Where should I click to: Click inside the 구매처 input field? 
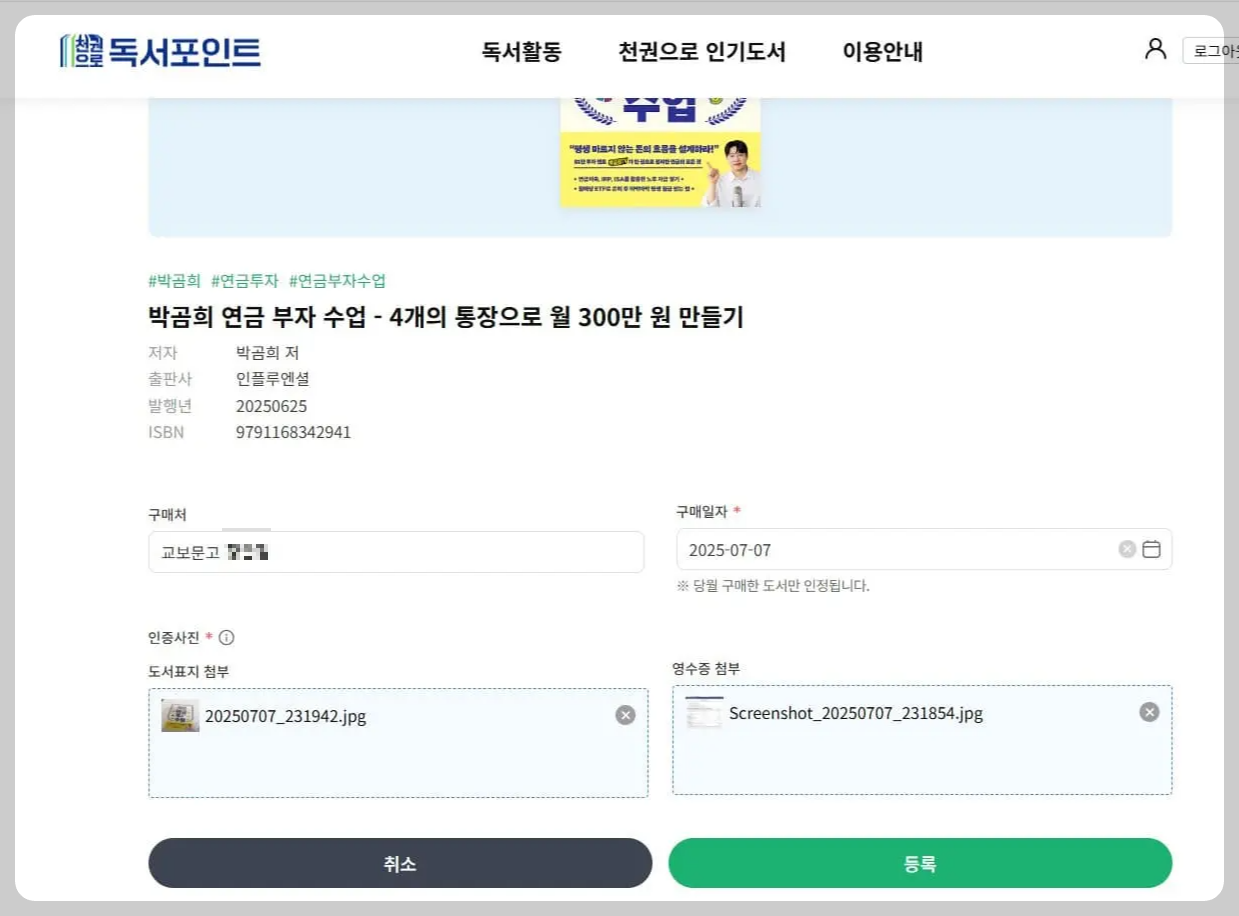[396, 551]
